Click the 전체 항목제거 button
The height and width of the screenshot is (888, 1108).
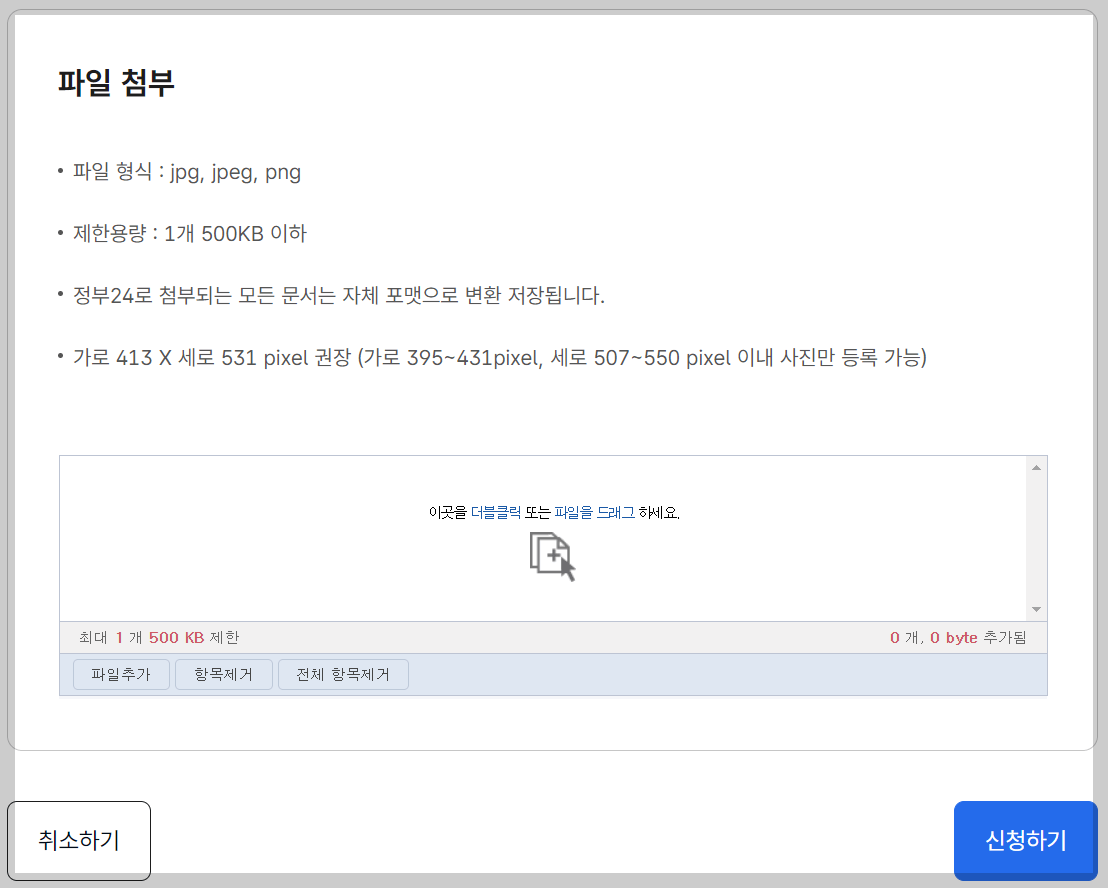click(343, 674)
